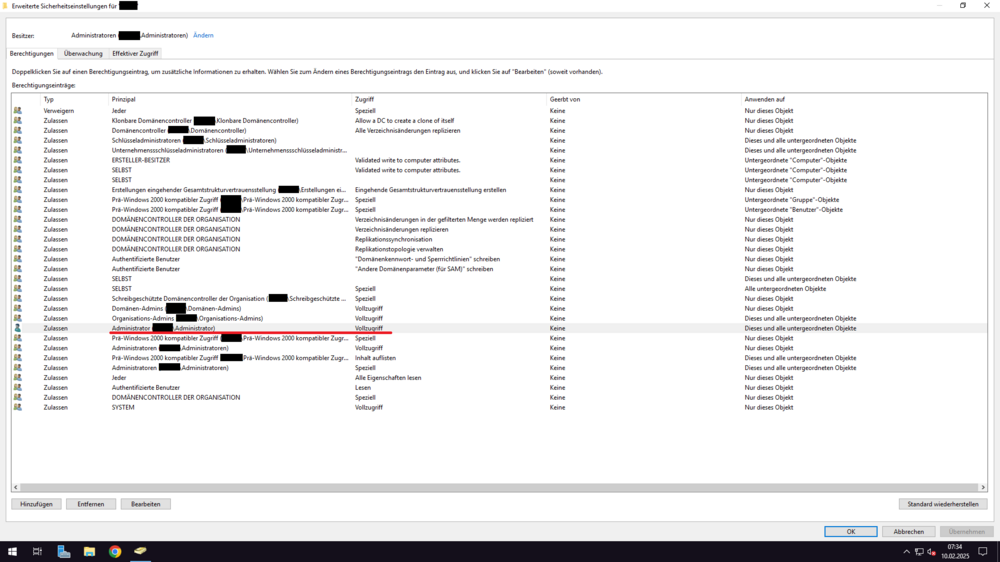Open the notification center icon
Screen dimensions: 1000x562
tap(983, 551)
